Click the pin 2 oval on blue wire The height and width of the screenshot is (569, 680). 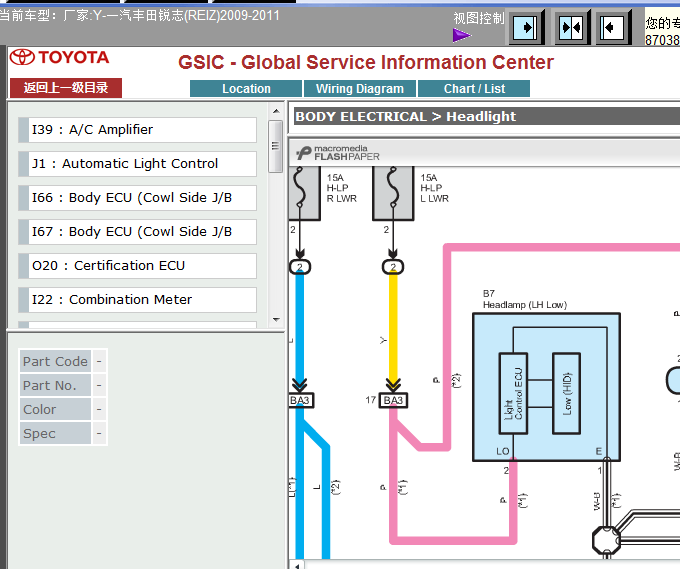(300, 267)
